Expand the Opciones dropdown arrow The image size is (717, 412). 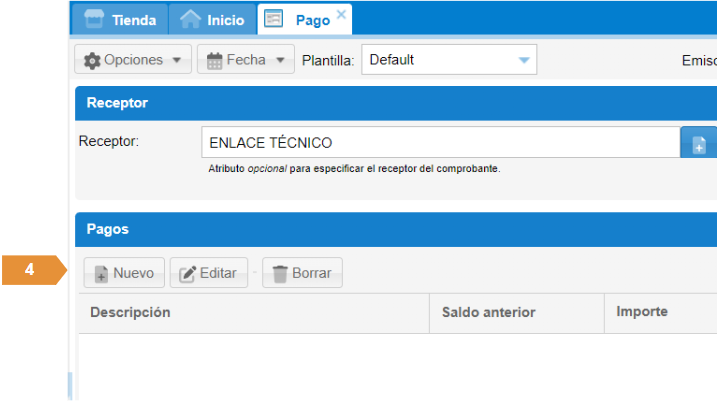(x=176, y=60)
